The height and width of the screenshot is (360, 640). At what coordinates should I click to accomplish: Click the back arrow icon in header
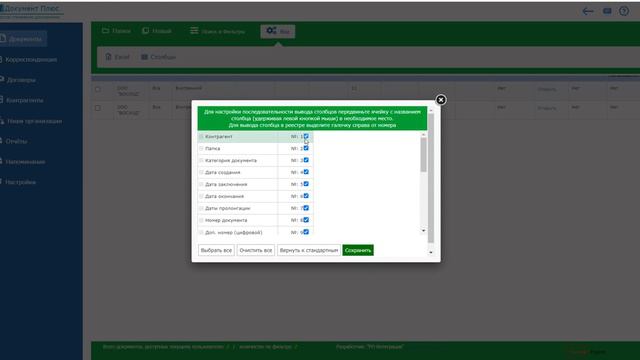pos(588,11)
